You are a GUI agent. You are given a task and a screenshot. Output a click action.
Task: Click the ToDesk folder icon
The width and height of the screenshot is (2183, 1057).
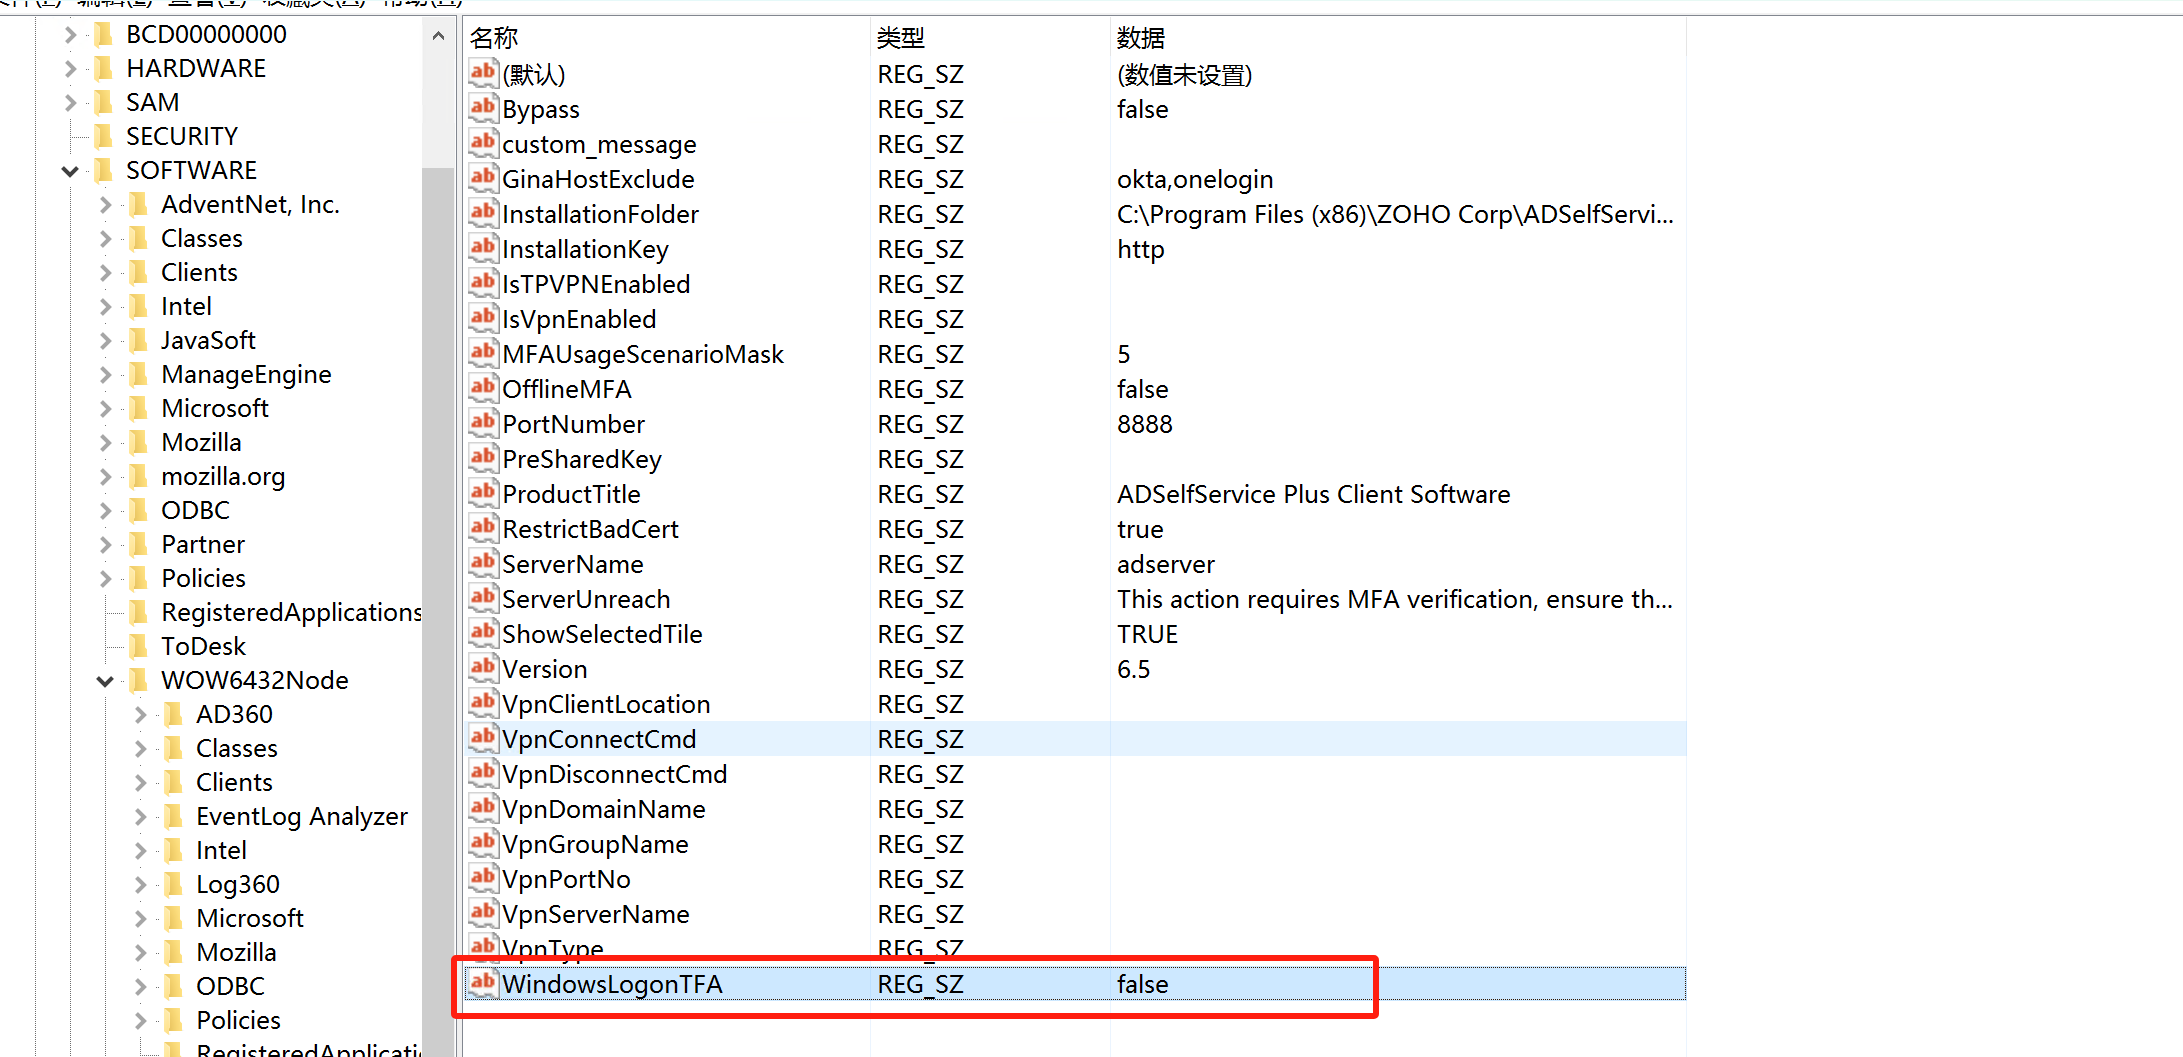tap(140, 646)
